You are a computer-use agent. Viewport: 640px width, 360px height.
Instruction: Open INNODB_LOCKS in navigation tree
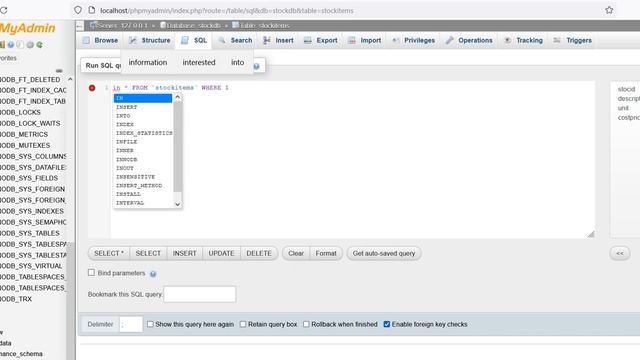coord(20,112)
